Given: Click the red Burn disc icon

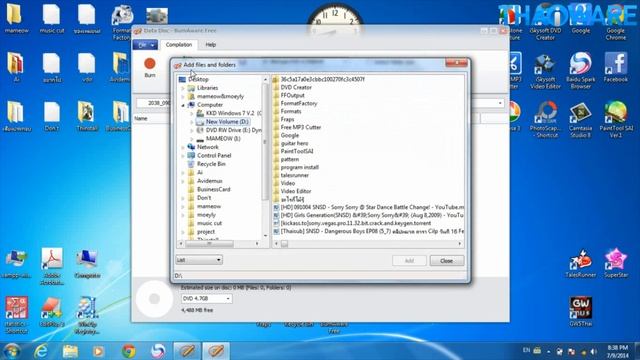Looking at the screenshot, I should [150, 64].
